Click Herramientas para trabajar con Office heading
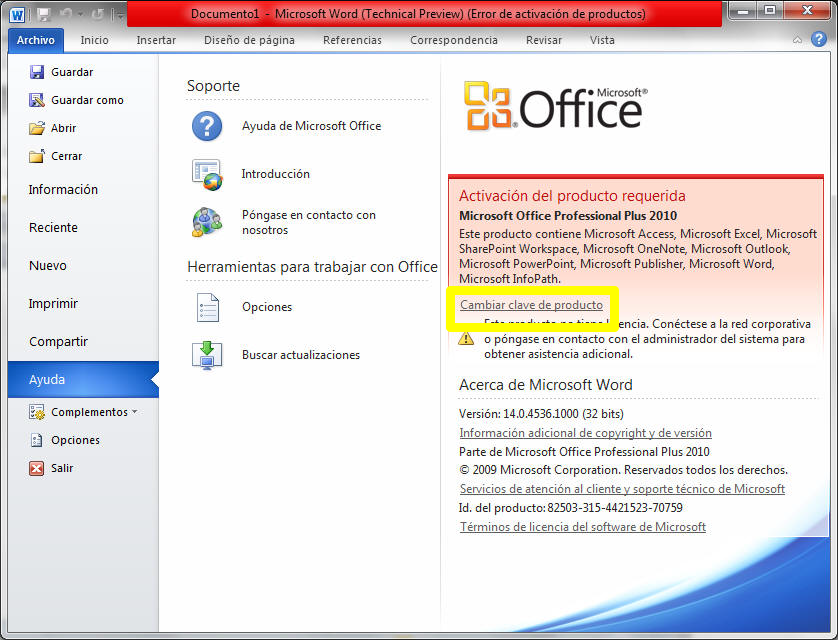838x640 pixels. [x=313, y=267]
